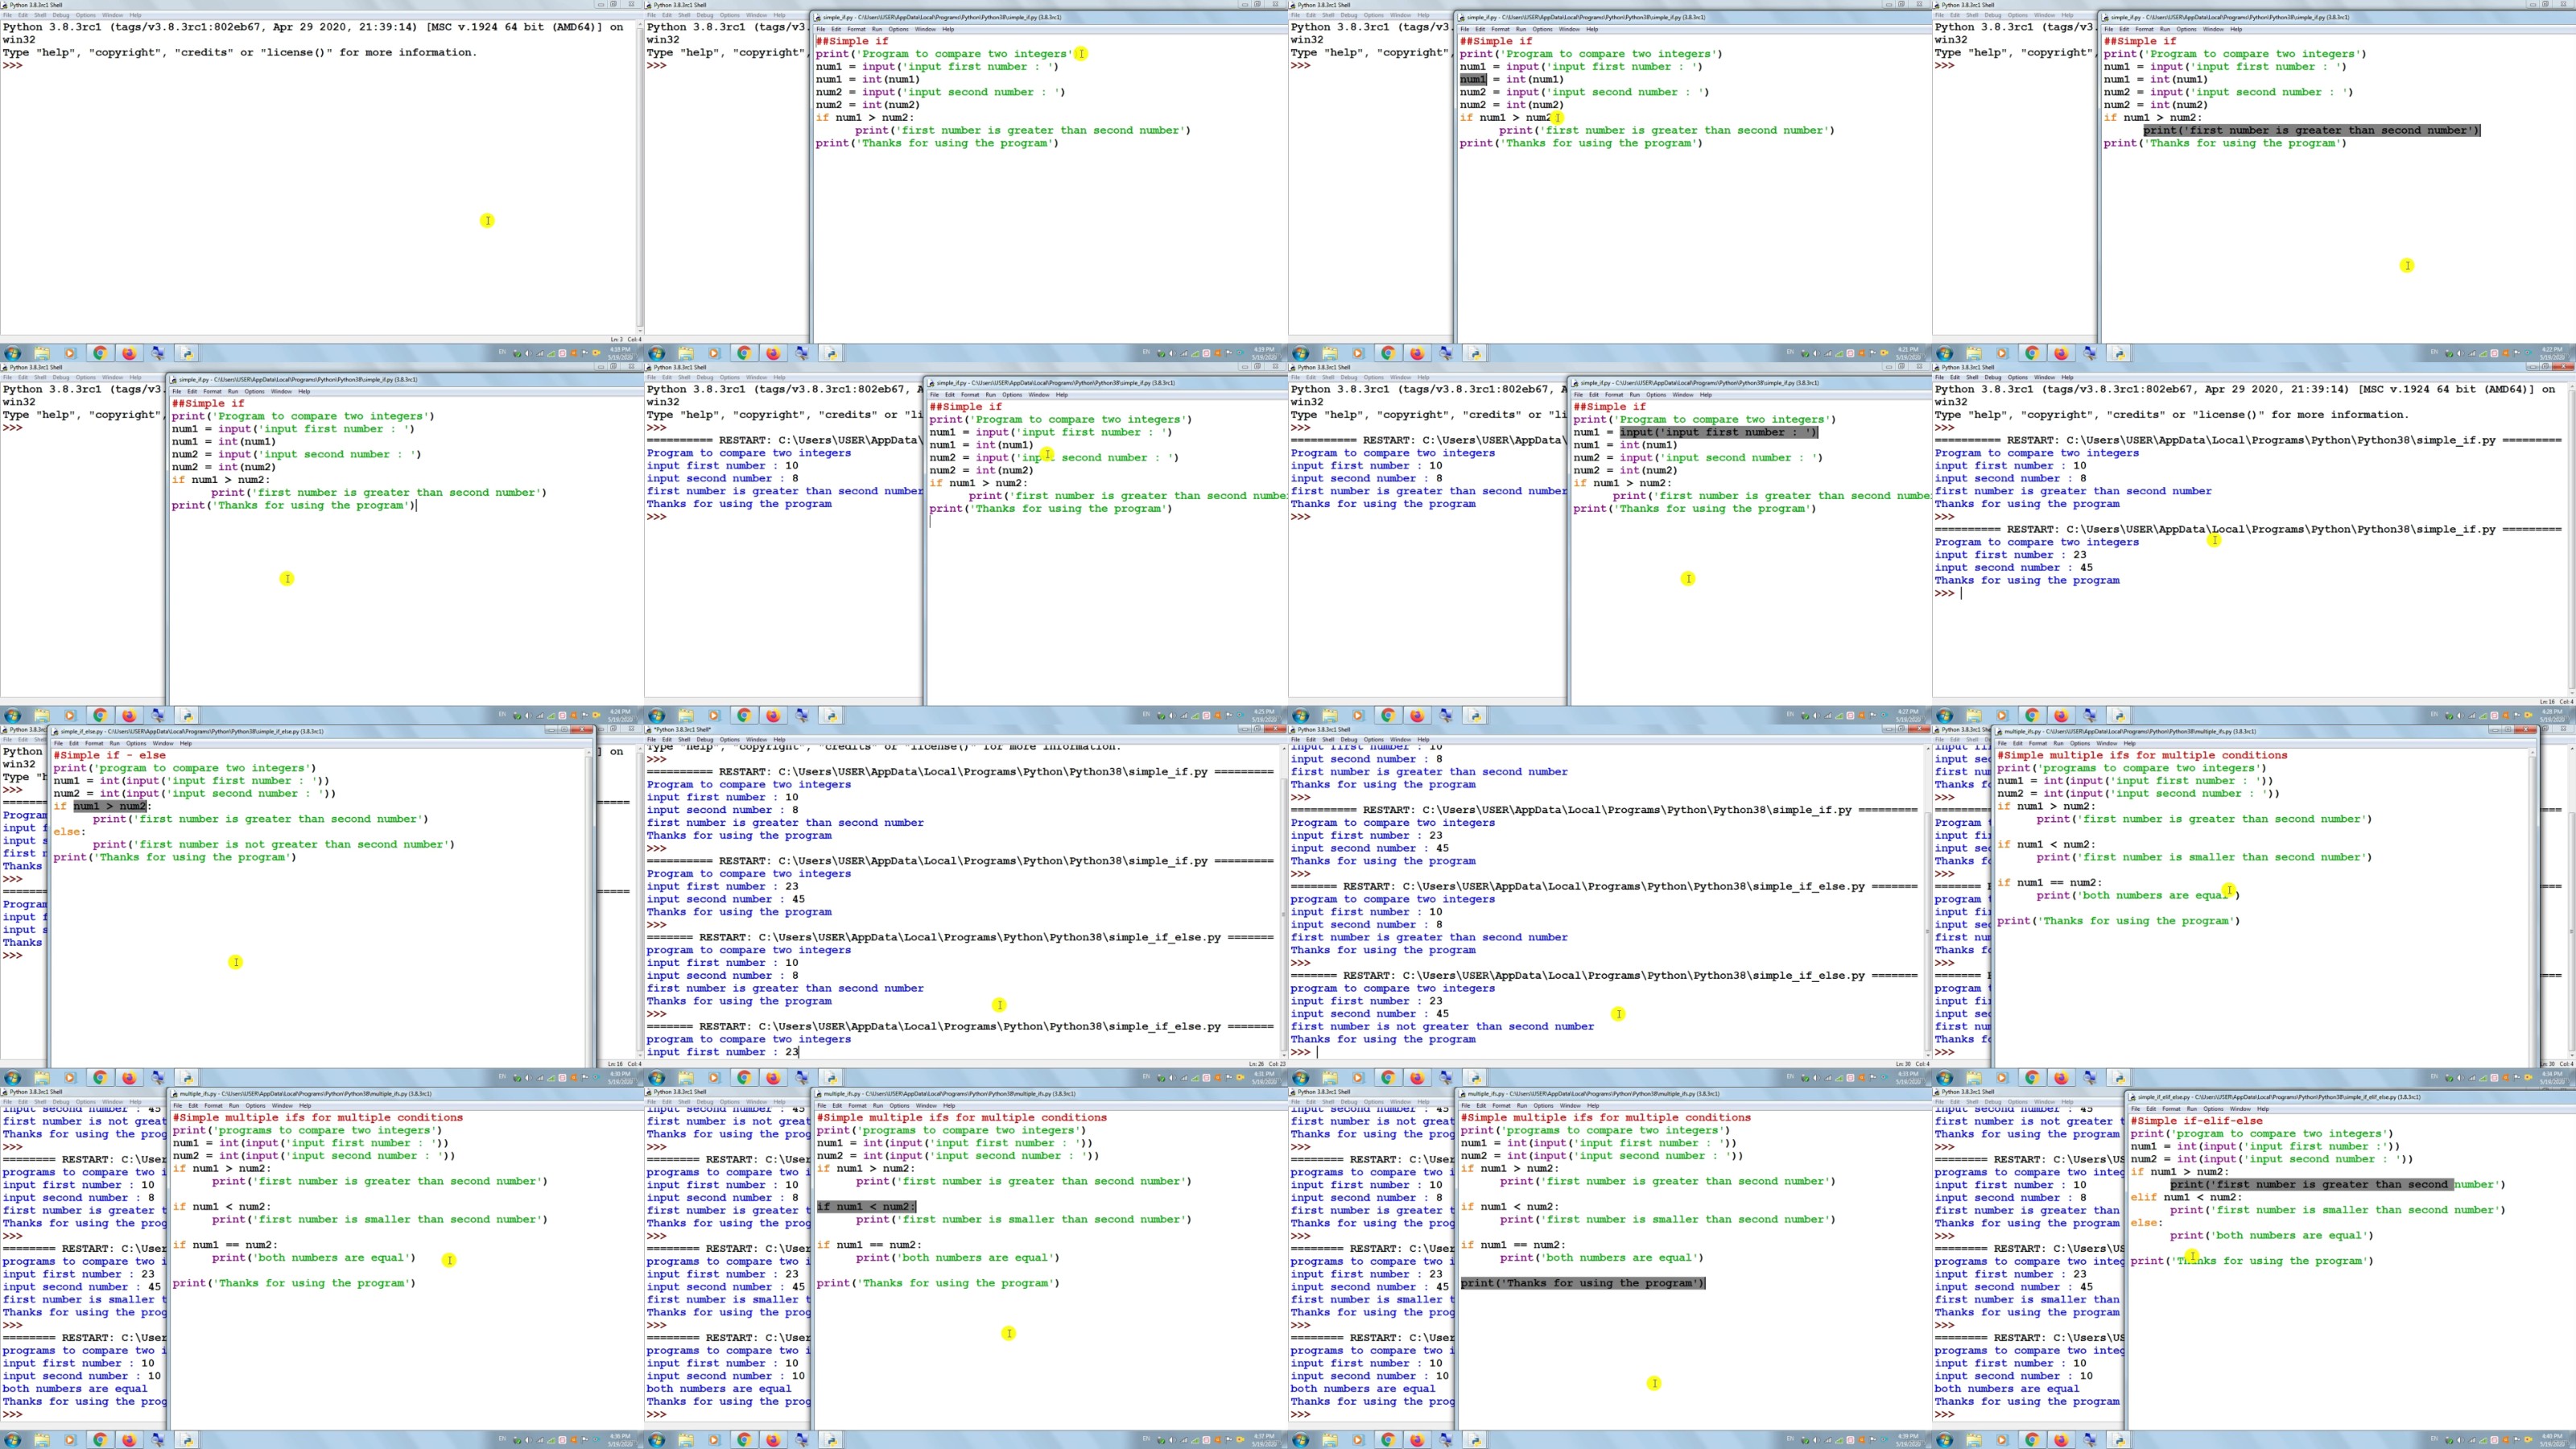Click Python IDLE icon on 4:18 PM taskbar

tap(186, 353)
